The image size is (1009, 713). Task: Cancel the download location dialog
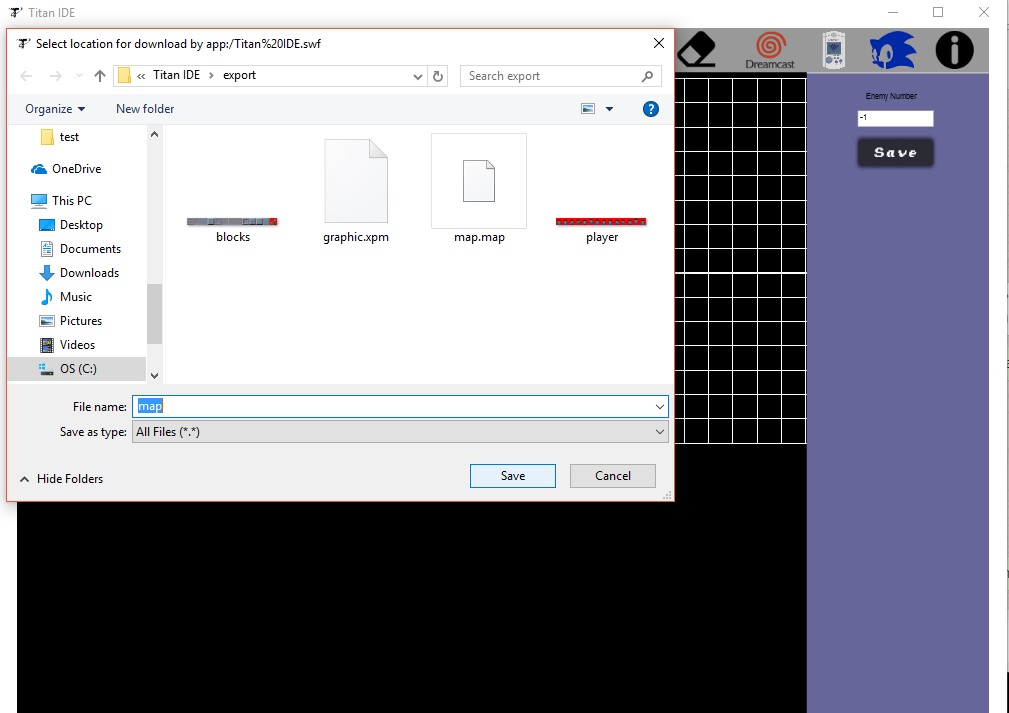(x=613, y=476)
